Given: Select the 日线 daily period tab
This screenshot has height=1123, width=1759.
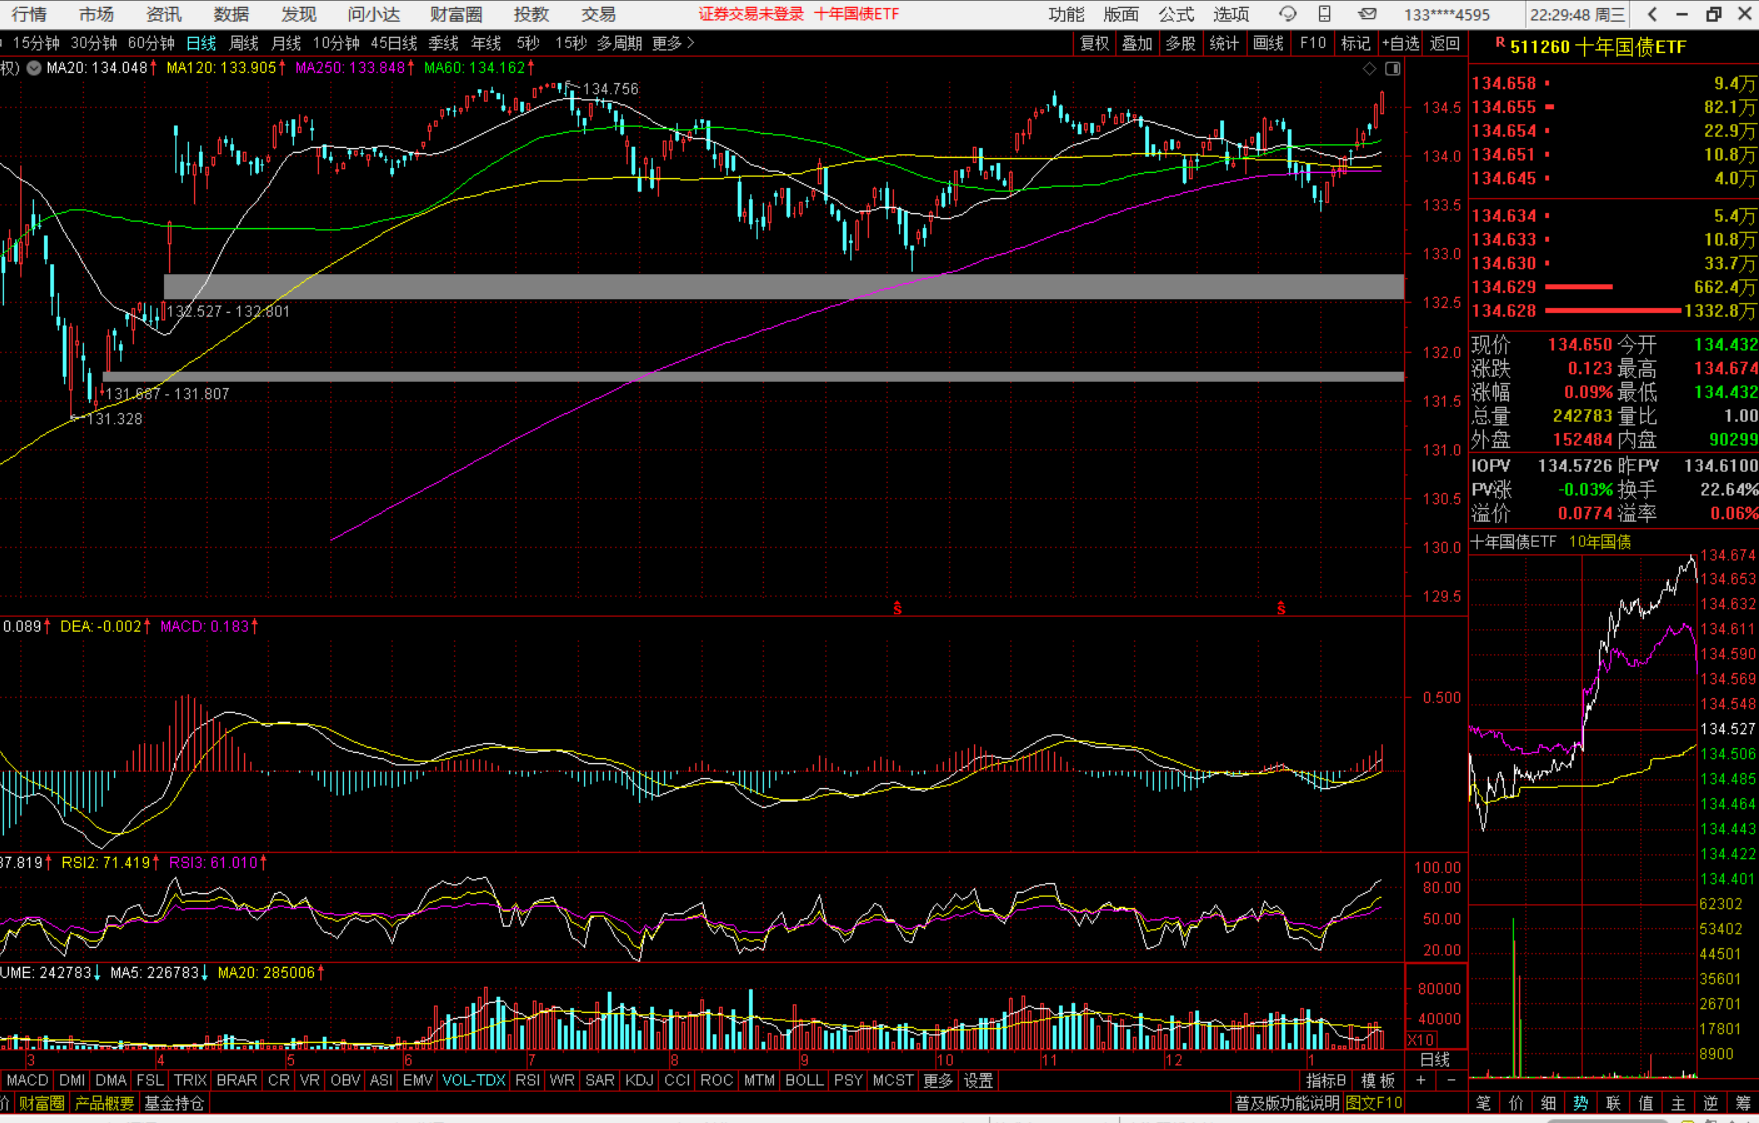Looking at the screenshot, I should pyautogui.click(x=201, y=43).
